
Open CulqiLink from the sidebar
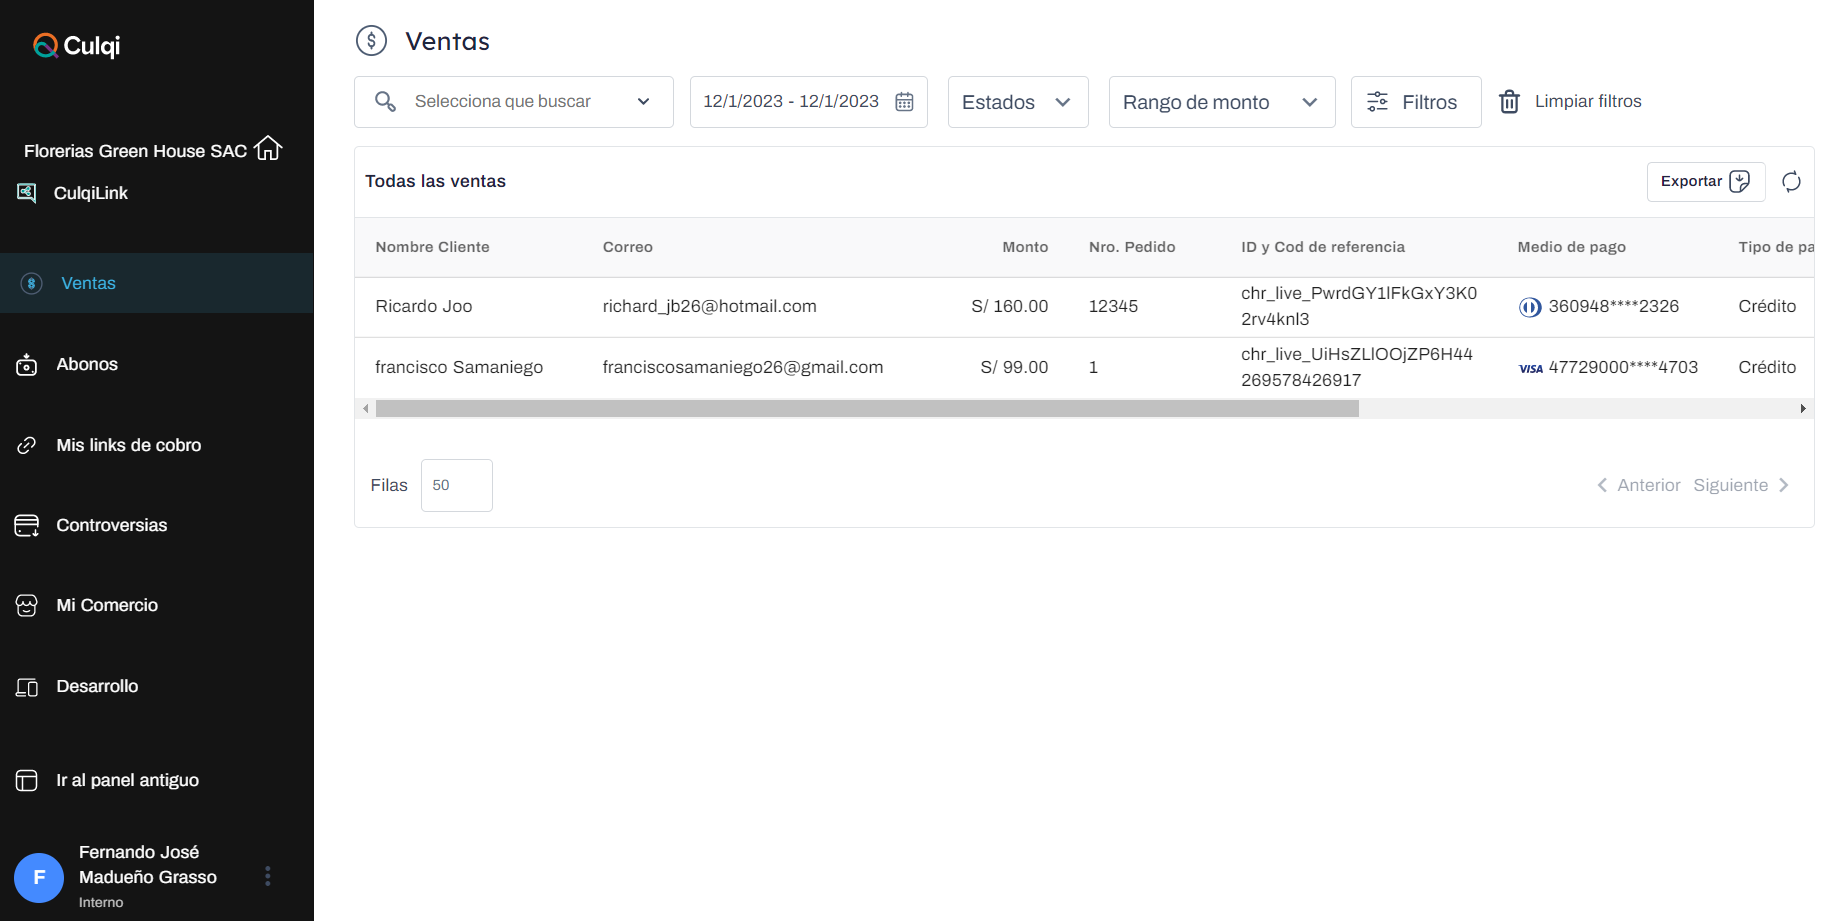(x=90, y=193)
